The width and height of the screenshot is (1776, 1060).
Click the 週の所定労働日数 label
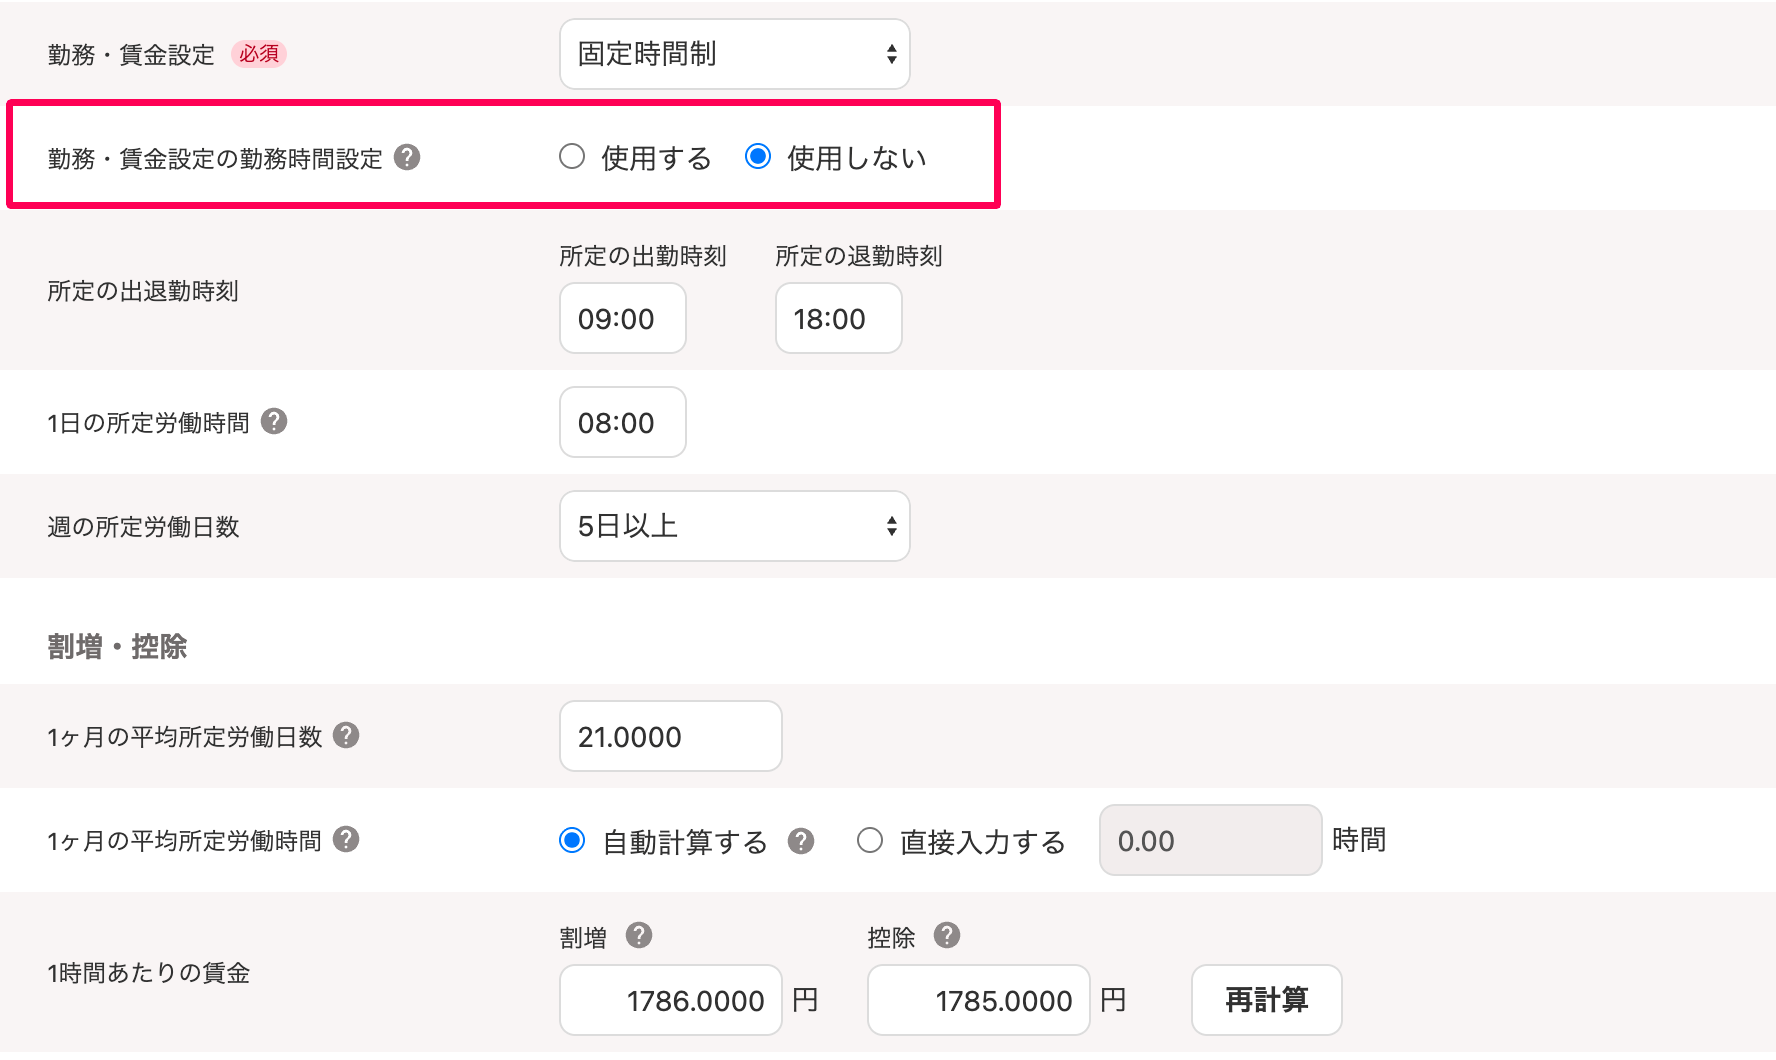[143, 527]
